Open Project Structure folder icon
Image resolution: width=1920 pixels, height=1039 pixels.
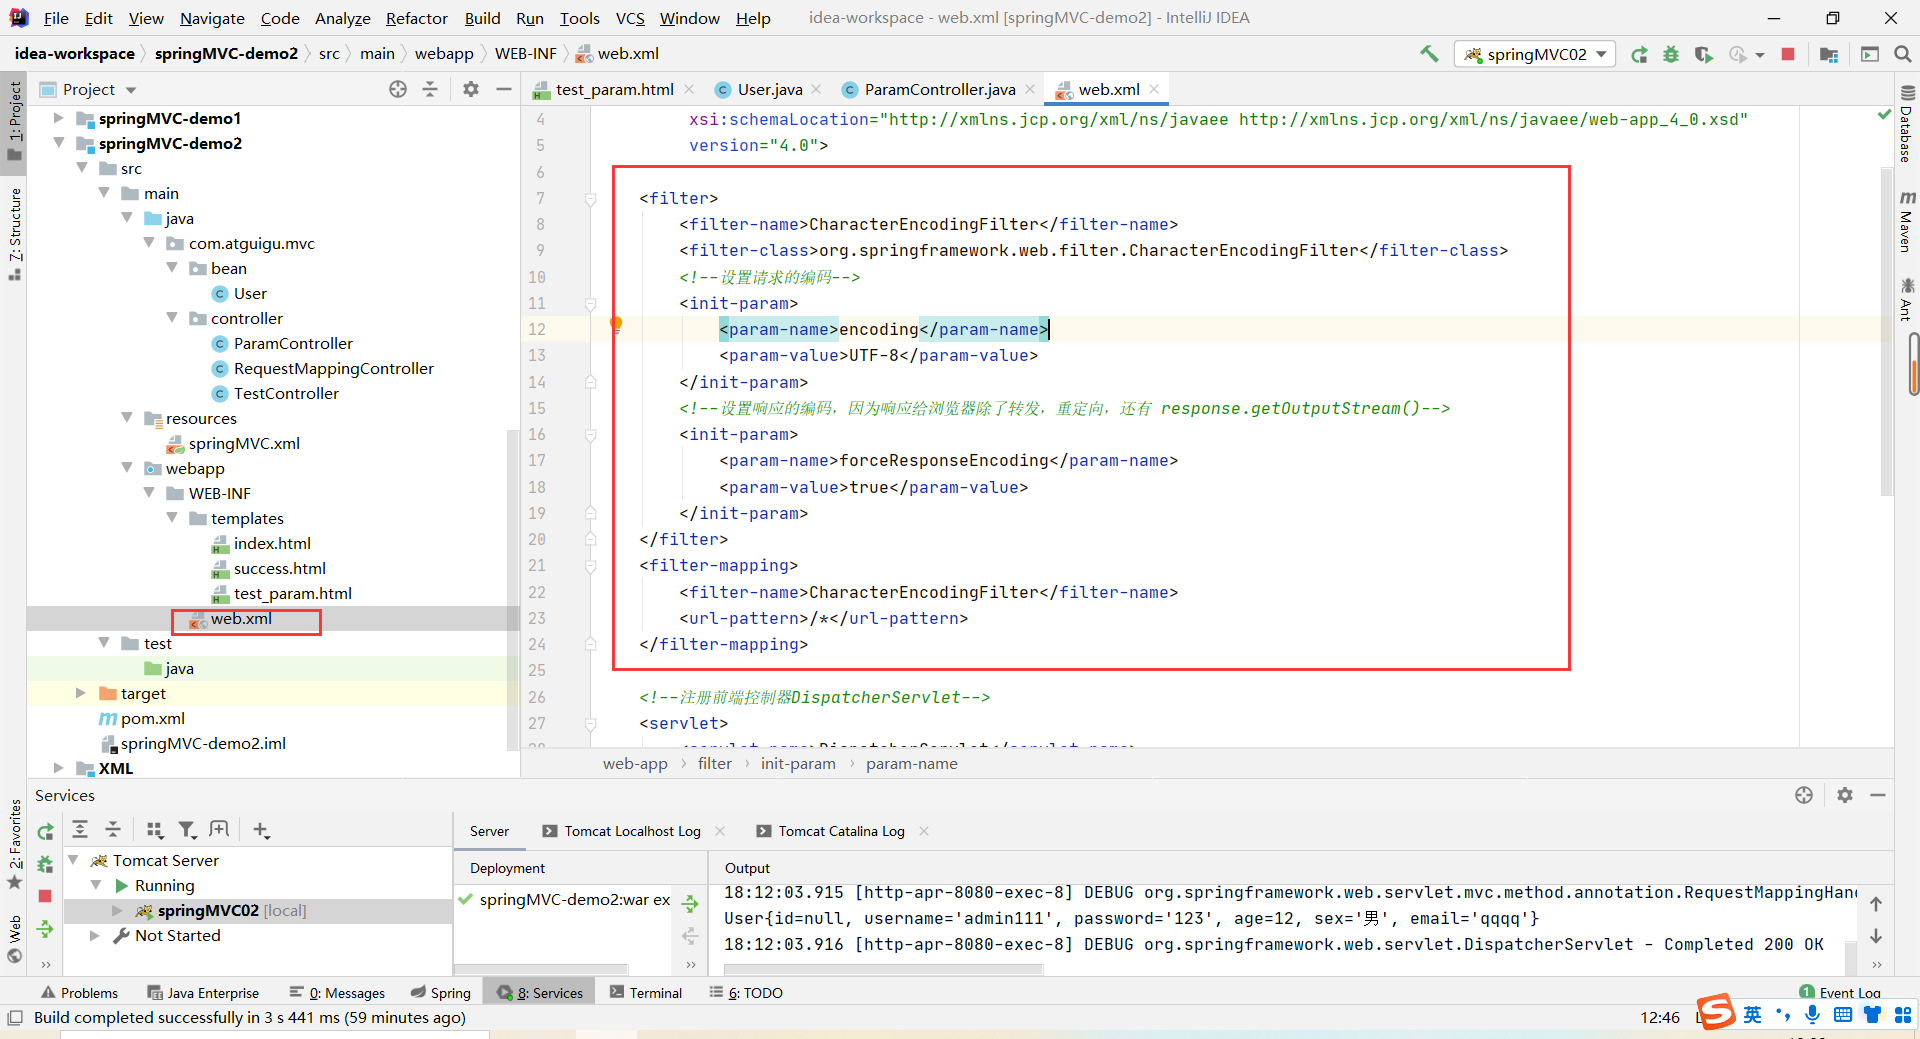pyautogui.click(x=1829, y=54)
